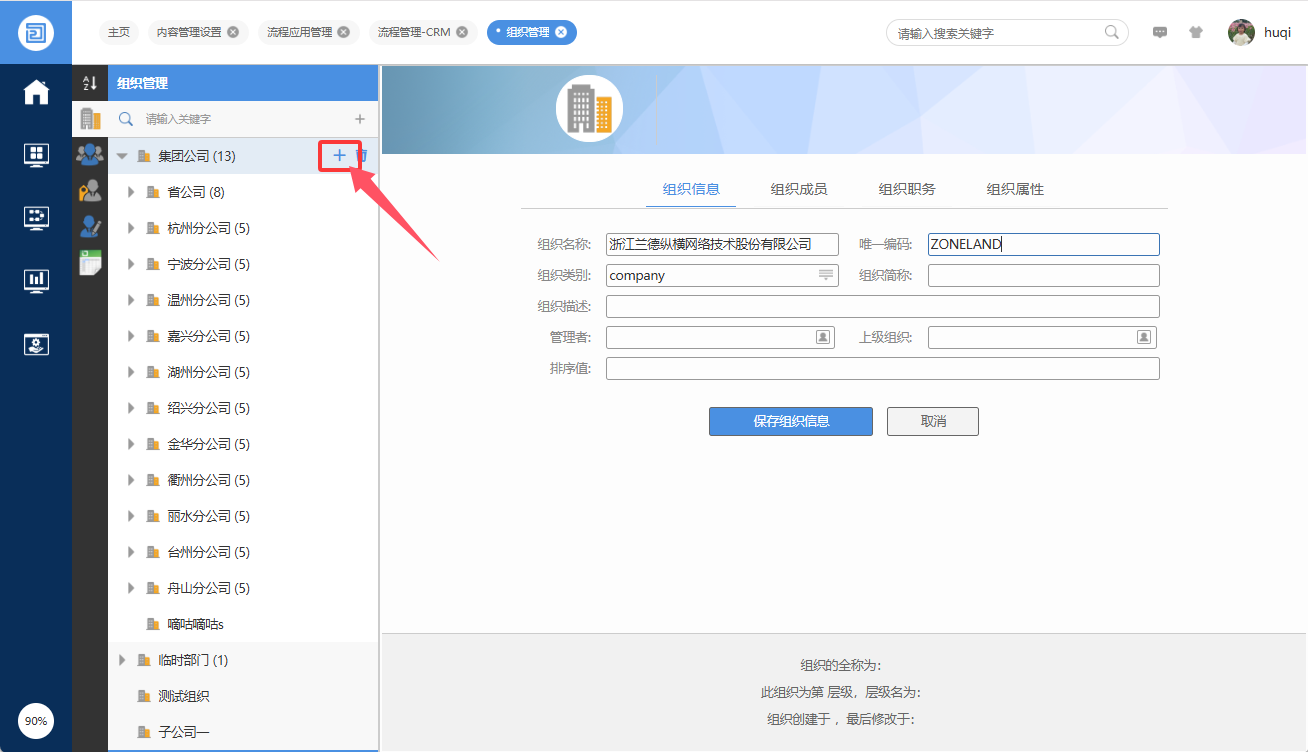Click the 取消 button
The width and height of the screenshot is (1308, 752).
pos(932,421)
